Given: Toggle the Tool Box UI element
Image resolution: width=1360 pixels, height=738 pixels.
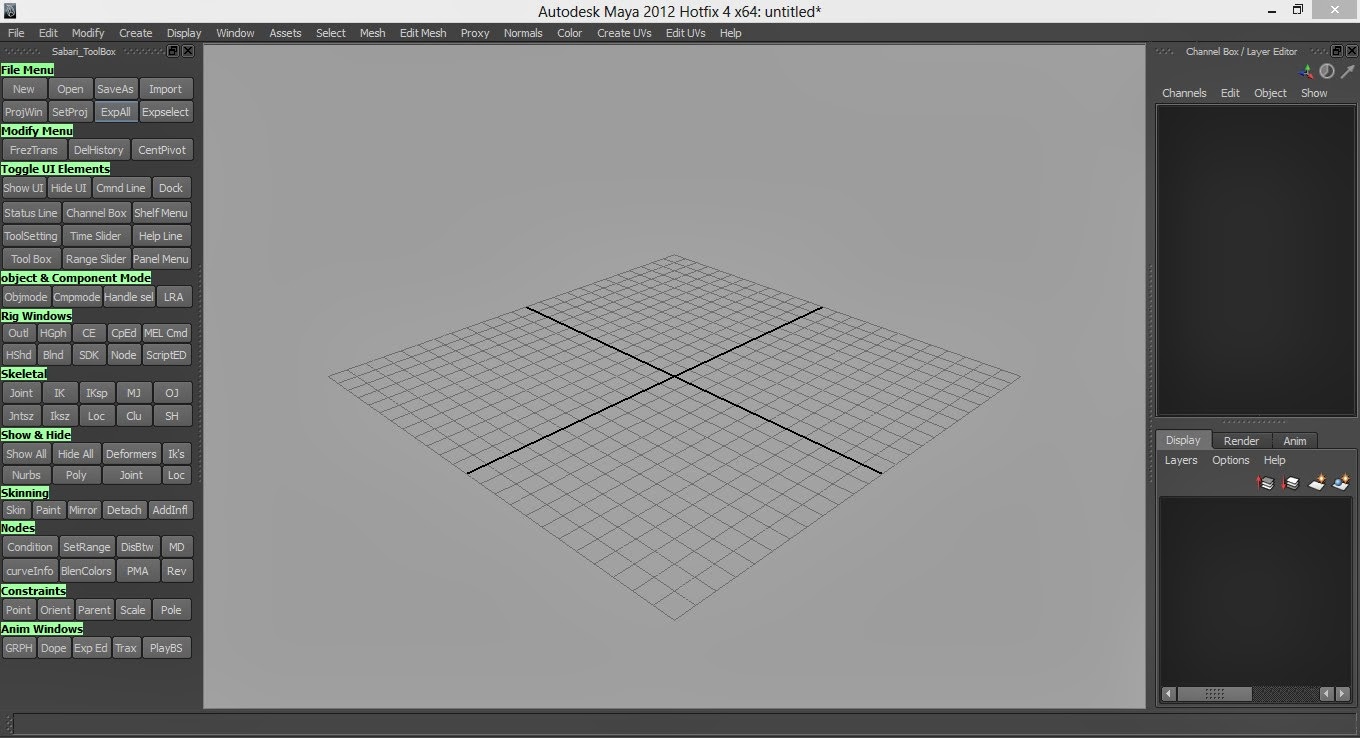Looking at the screenshot, I should coord(31,259).
